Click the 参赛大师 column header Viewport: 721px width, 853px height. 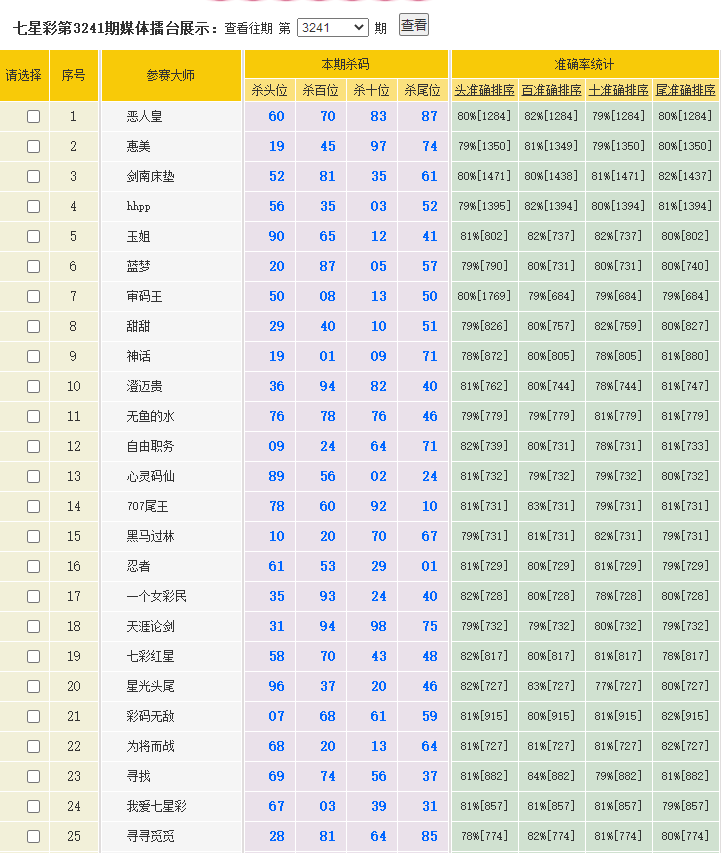click(171, 75)
